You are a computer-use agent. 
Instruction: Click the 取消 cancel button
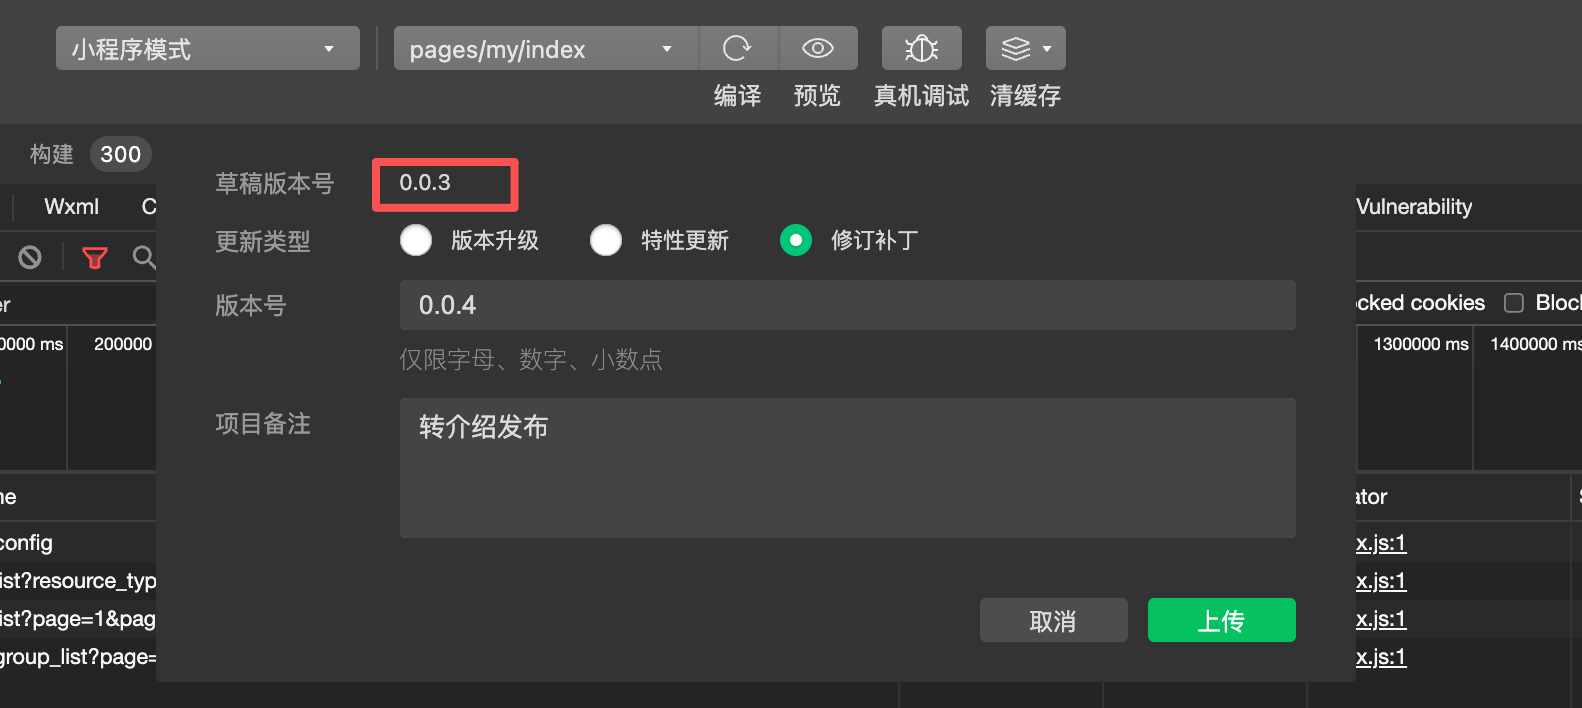[1054, 620]
